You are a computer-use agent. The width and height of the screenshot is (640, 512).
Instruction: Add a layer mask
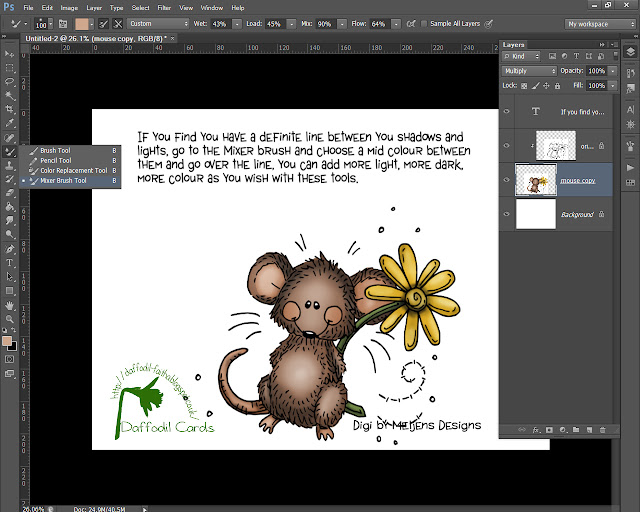coord(549,430)
